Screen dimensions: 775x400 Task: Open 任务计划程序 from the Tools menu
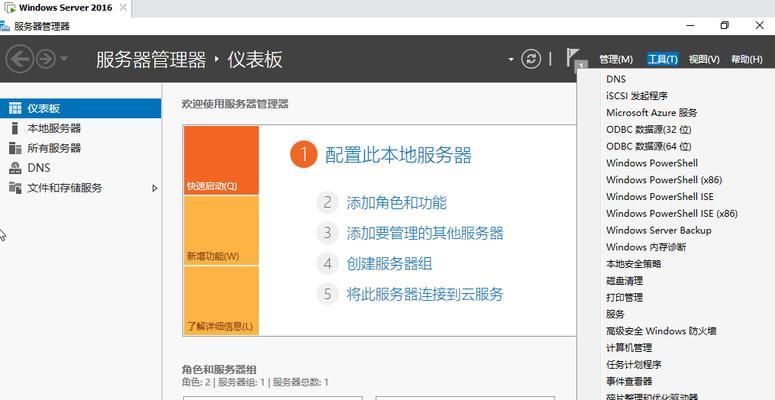634,364
